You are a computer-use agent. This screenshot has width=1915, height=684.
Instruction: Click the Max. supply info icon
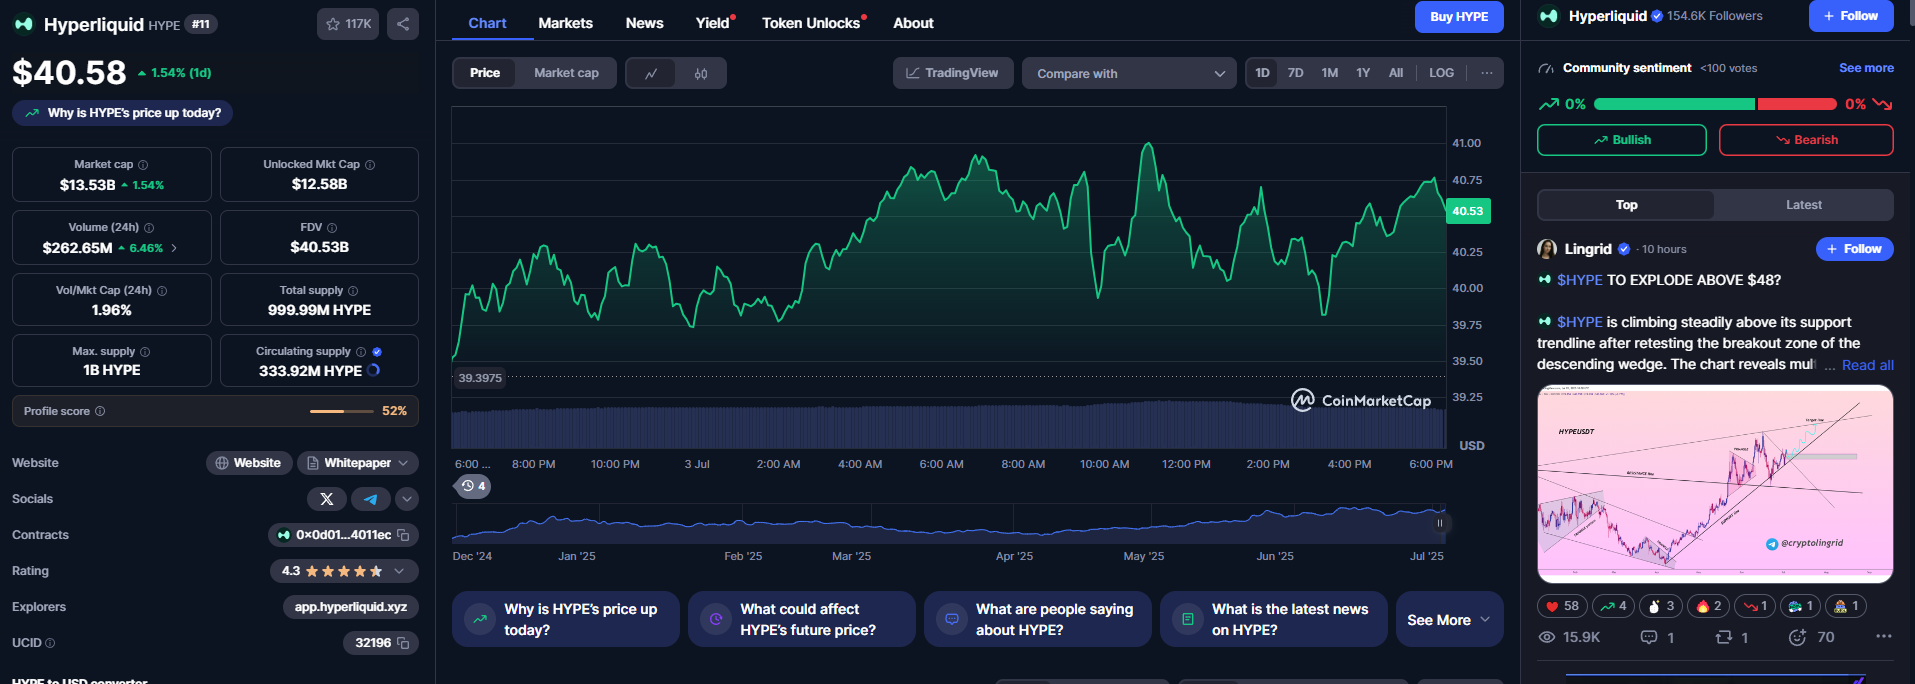pyautogui.click(x=145, y=352)
